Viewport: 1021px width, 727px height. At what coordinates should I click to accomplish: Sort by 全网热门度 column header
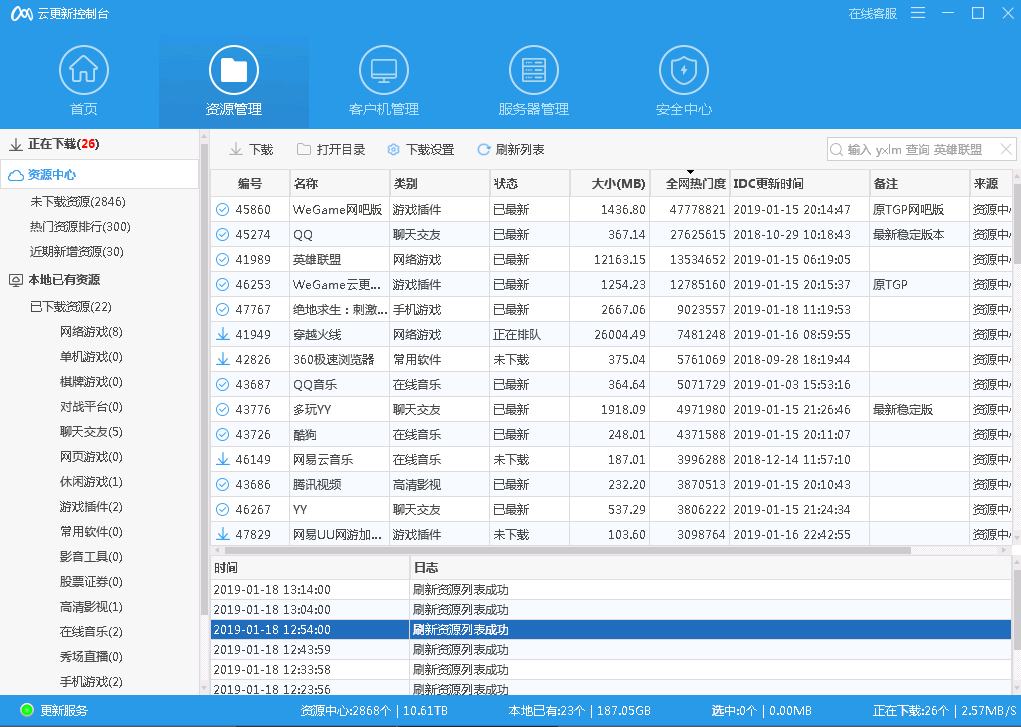click(690, 184)
